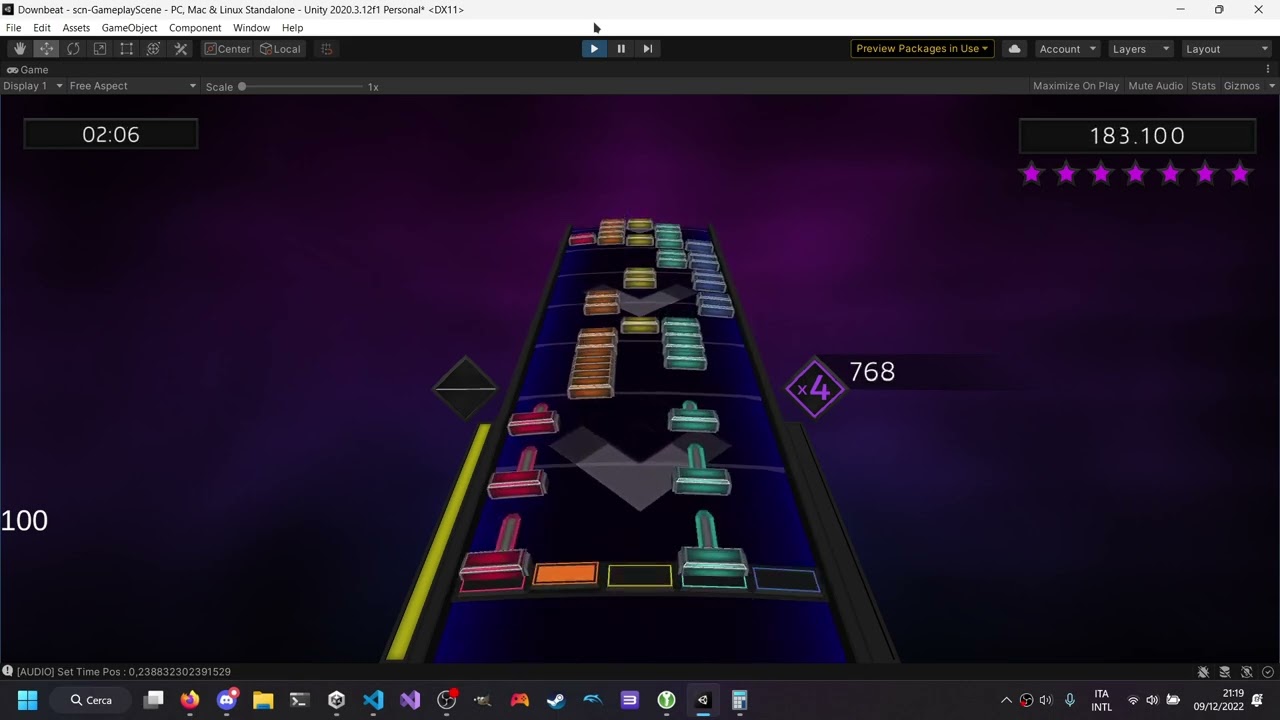
Task: Select the Rotate tool
Action: (74, 49)
